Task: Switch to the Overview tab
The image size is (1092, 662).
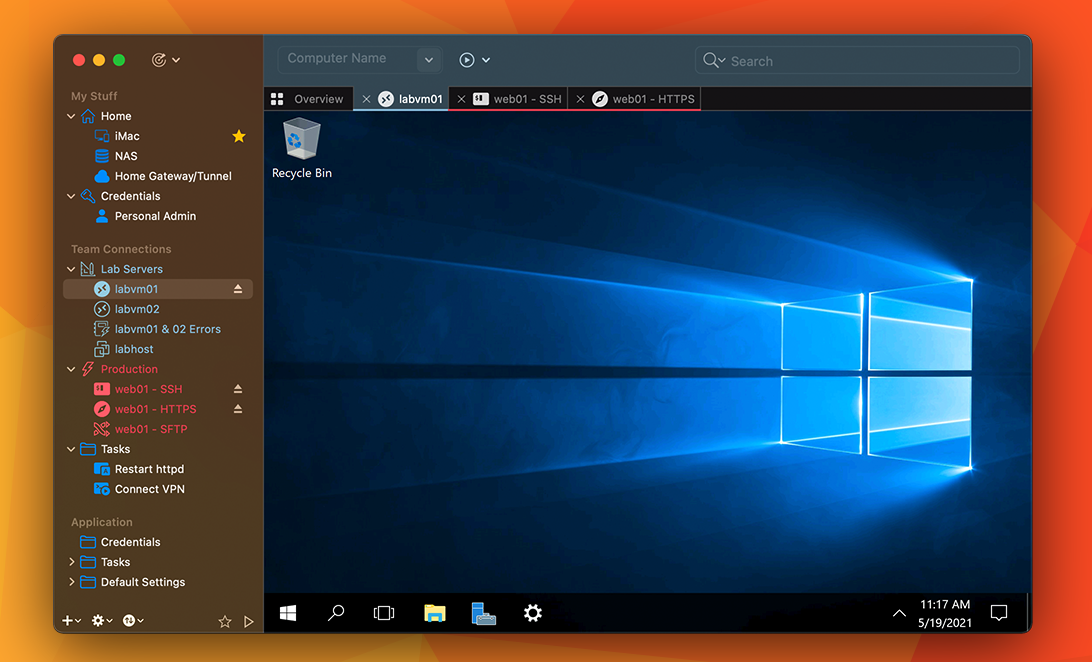Action: pos(308,99)
